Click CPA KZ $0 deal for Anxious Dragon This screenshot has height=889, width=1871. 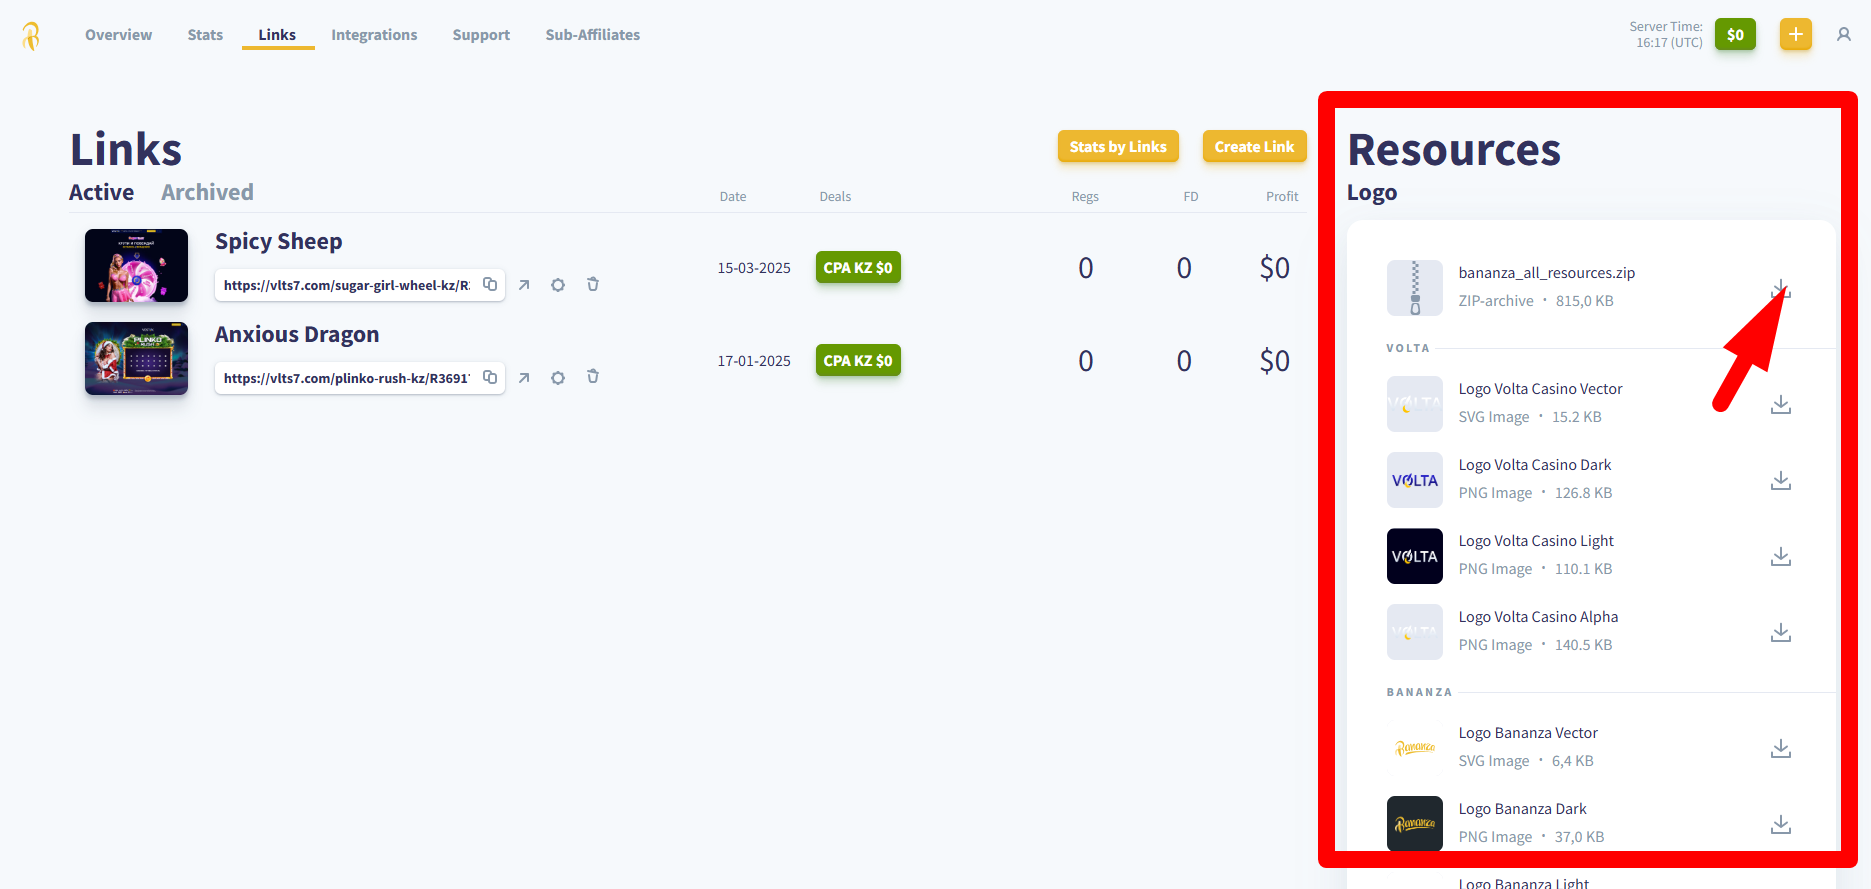[858, 360]
